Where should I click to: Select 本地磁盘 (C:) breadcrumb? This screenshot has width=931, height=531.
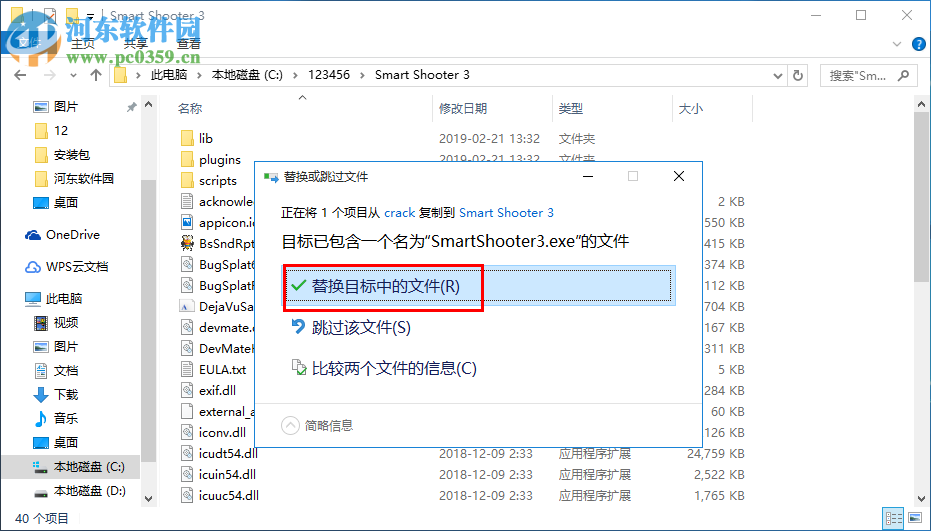(247, 75)
